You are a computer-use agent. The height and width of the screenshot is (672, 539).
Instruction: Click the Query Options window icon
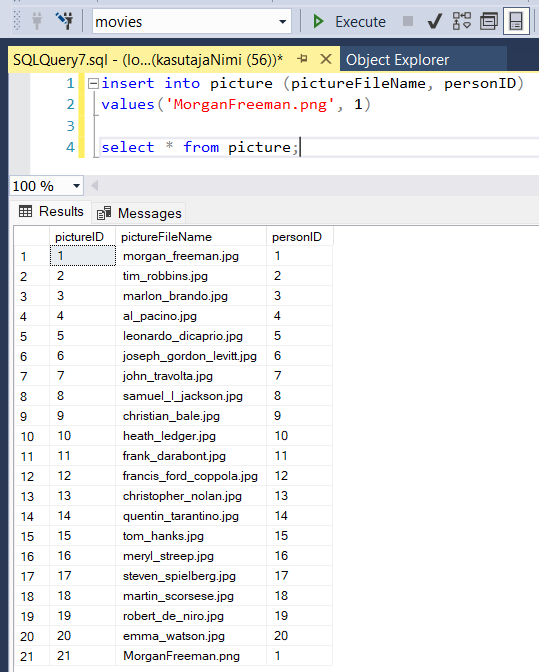(x=488, y=21)
